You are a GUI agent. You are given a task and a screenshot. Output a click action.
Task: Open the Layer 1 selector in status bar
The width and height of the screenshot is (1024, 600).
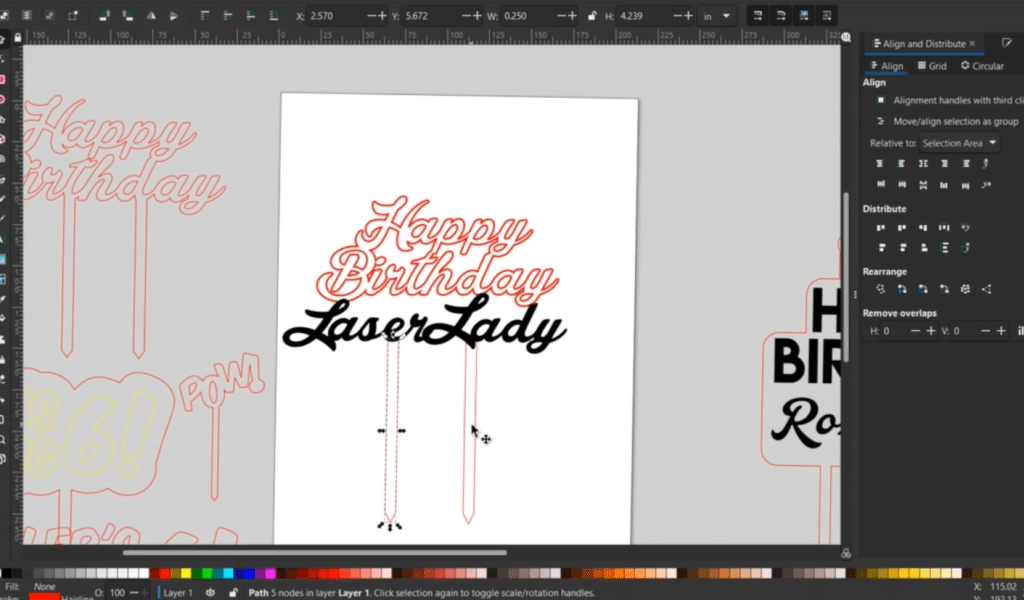click(177, 593)
